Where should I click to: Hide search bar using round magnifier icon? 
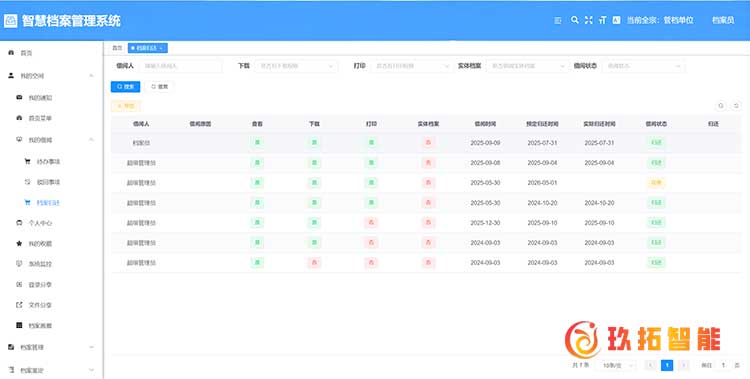pos(721,106)
